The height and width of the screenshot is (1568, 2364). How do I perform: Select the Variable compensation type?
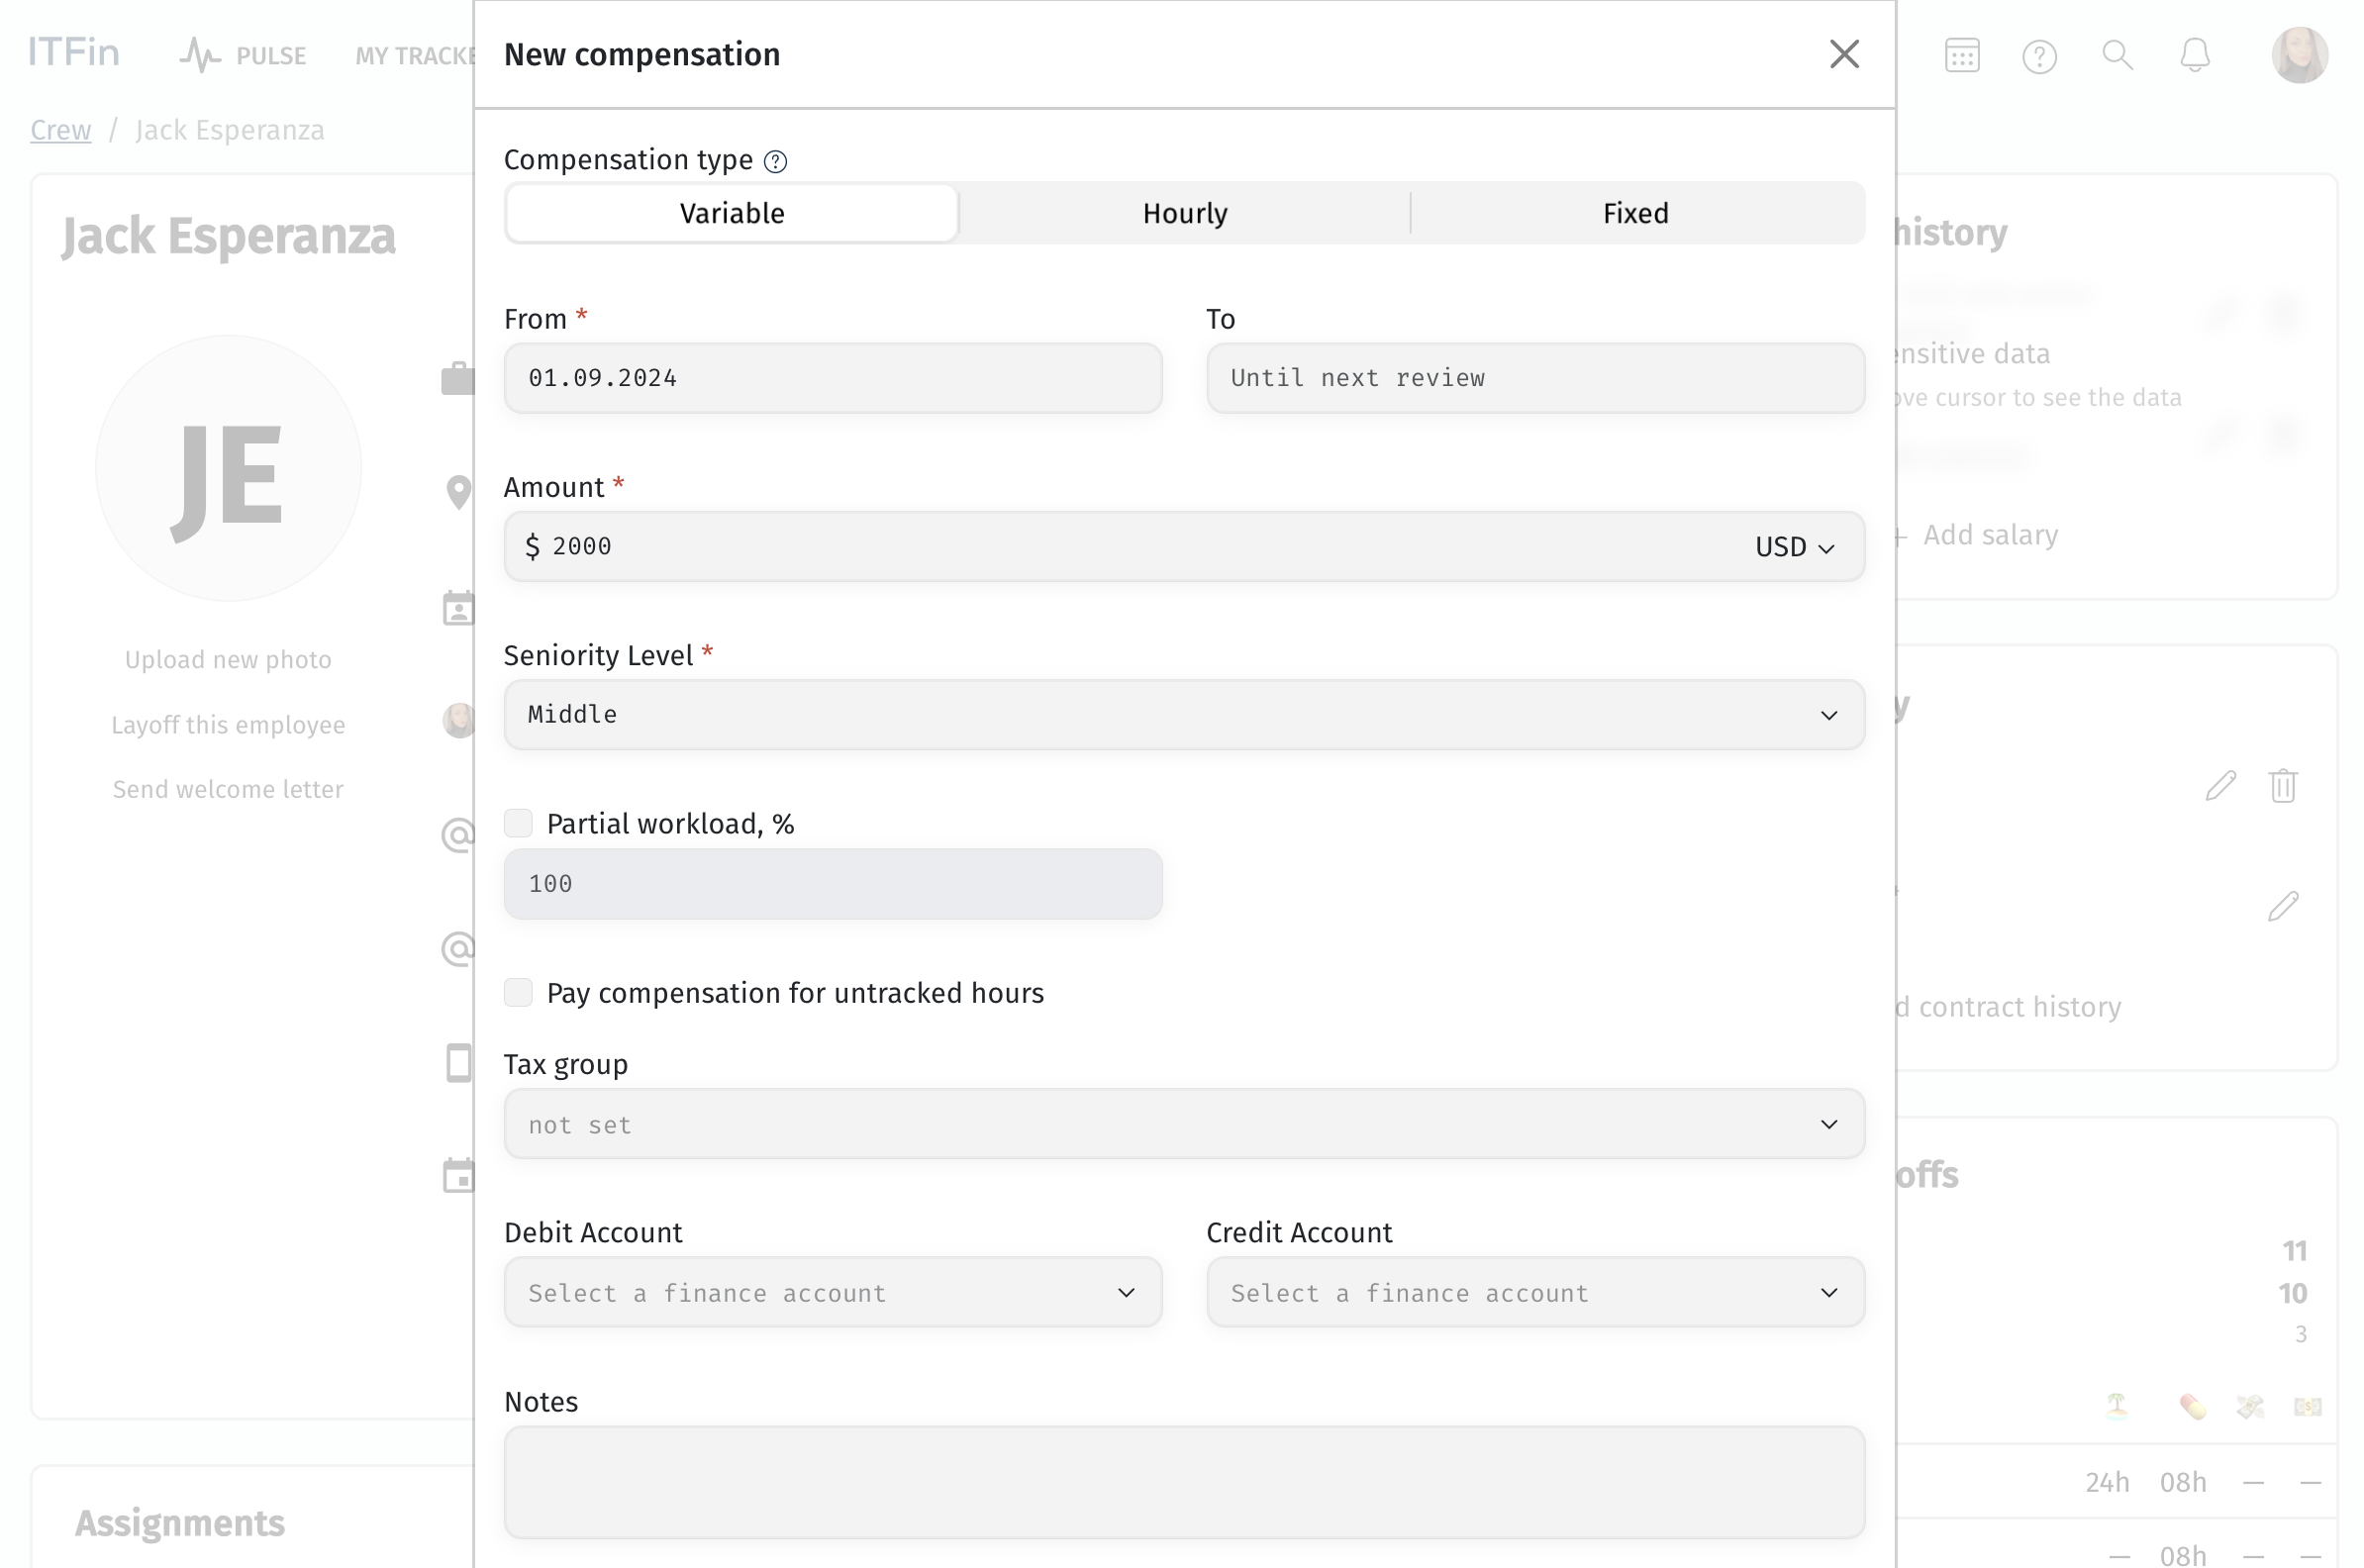(731, 213)
